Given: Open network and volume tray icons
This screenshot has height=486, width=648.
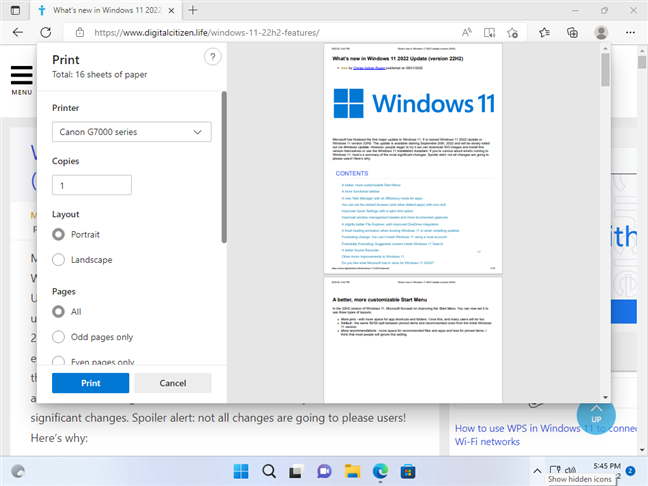Looking at the screenshot, I should pos(562,469).
